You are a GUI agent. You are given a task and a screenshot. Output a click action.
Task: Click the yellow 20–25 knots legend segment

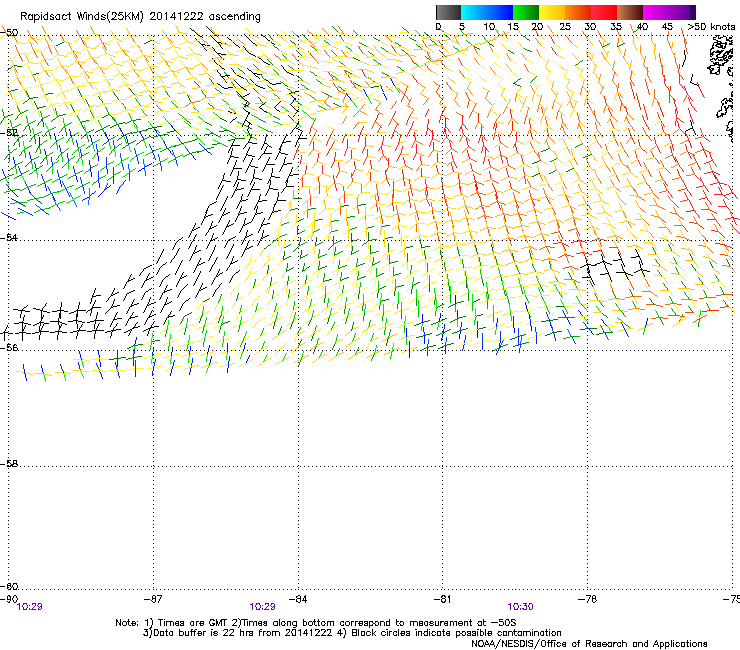tap(552, 12)
